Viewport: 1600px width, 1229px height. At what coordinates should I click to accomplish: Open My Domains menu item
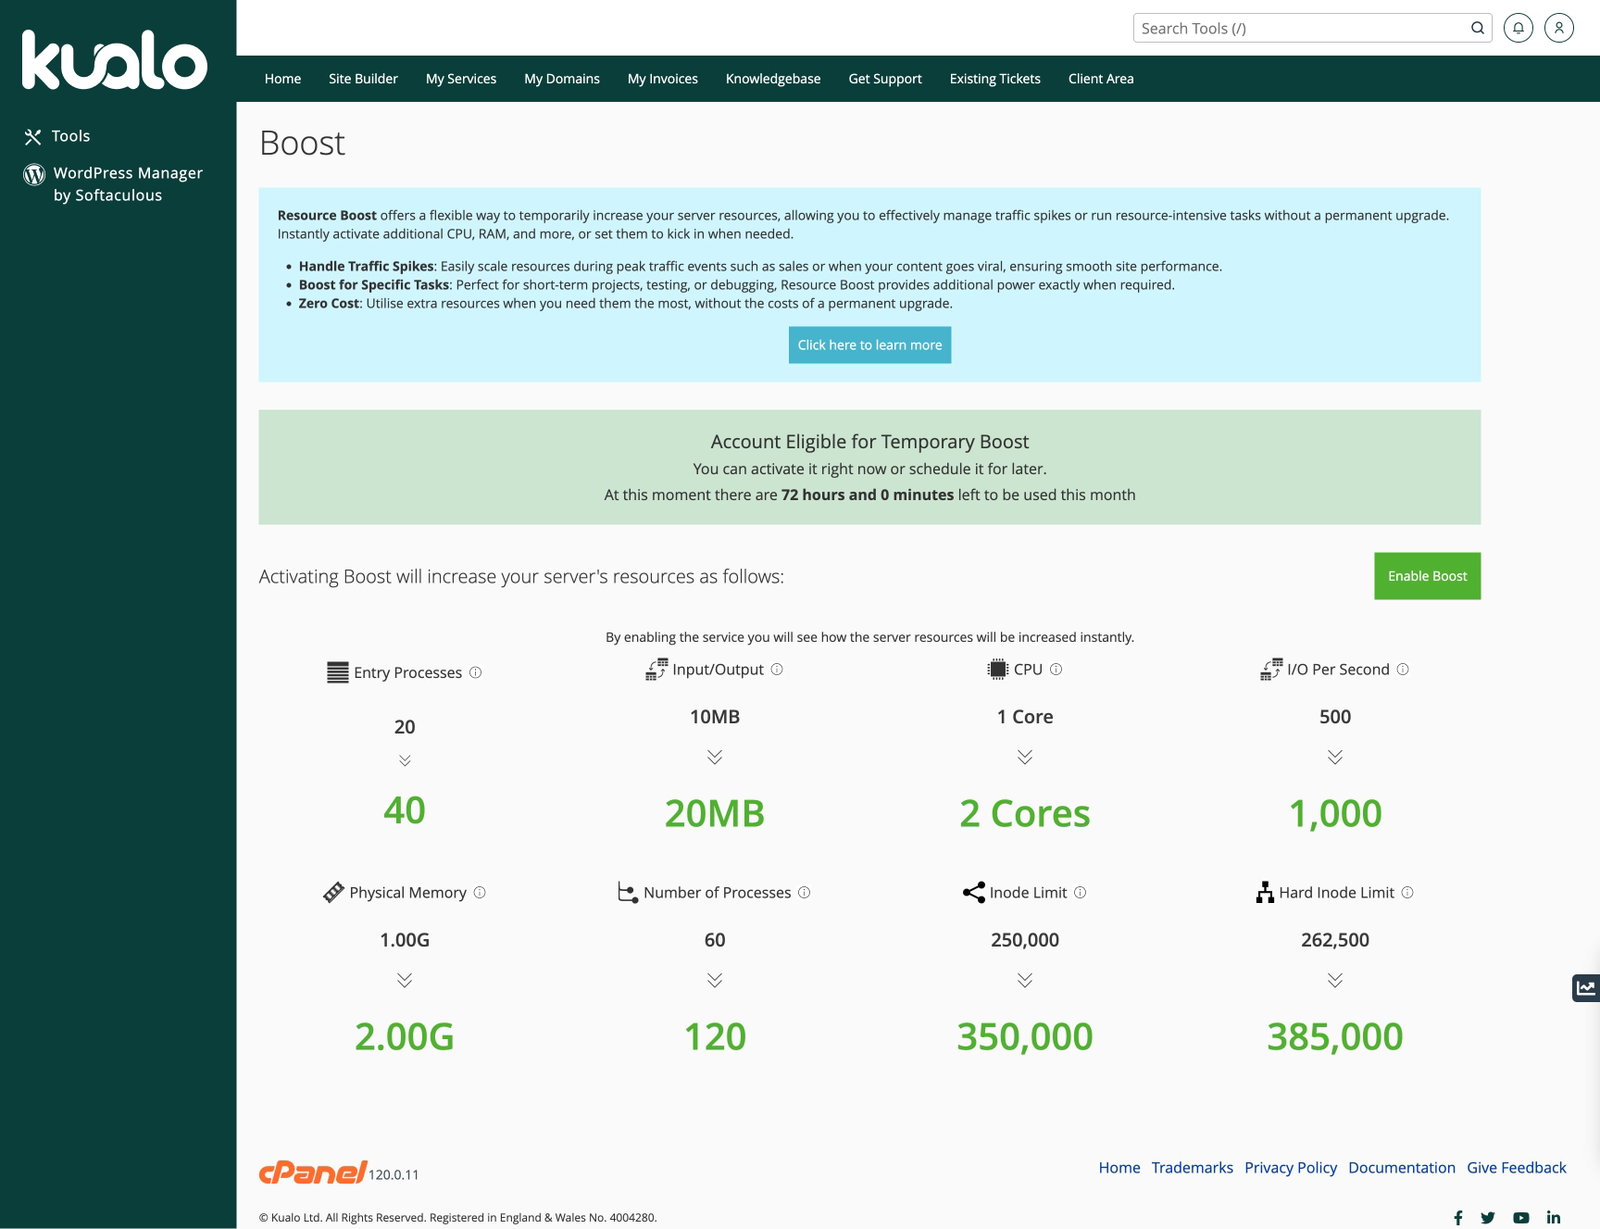[x=562, y=79]
